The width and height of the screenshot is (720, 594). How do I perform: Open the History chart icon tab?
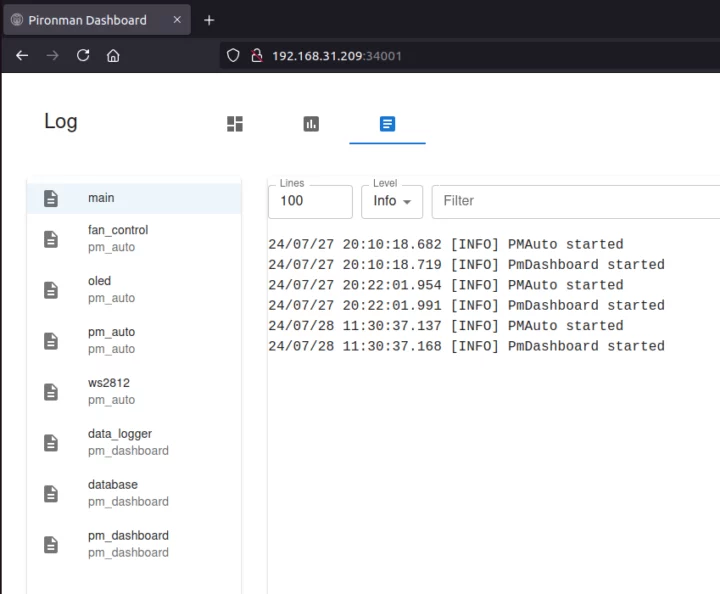[311, 124]
